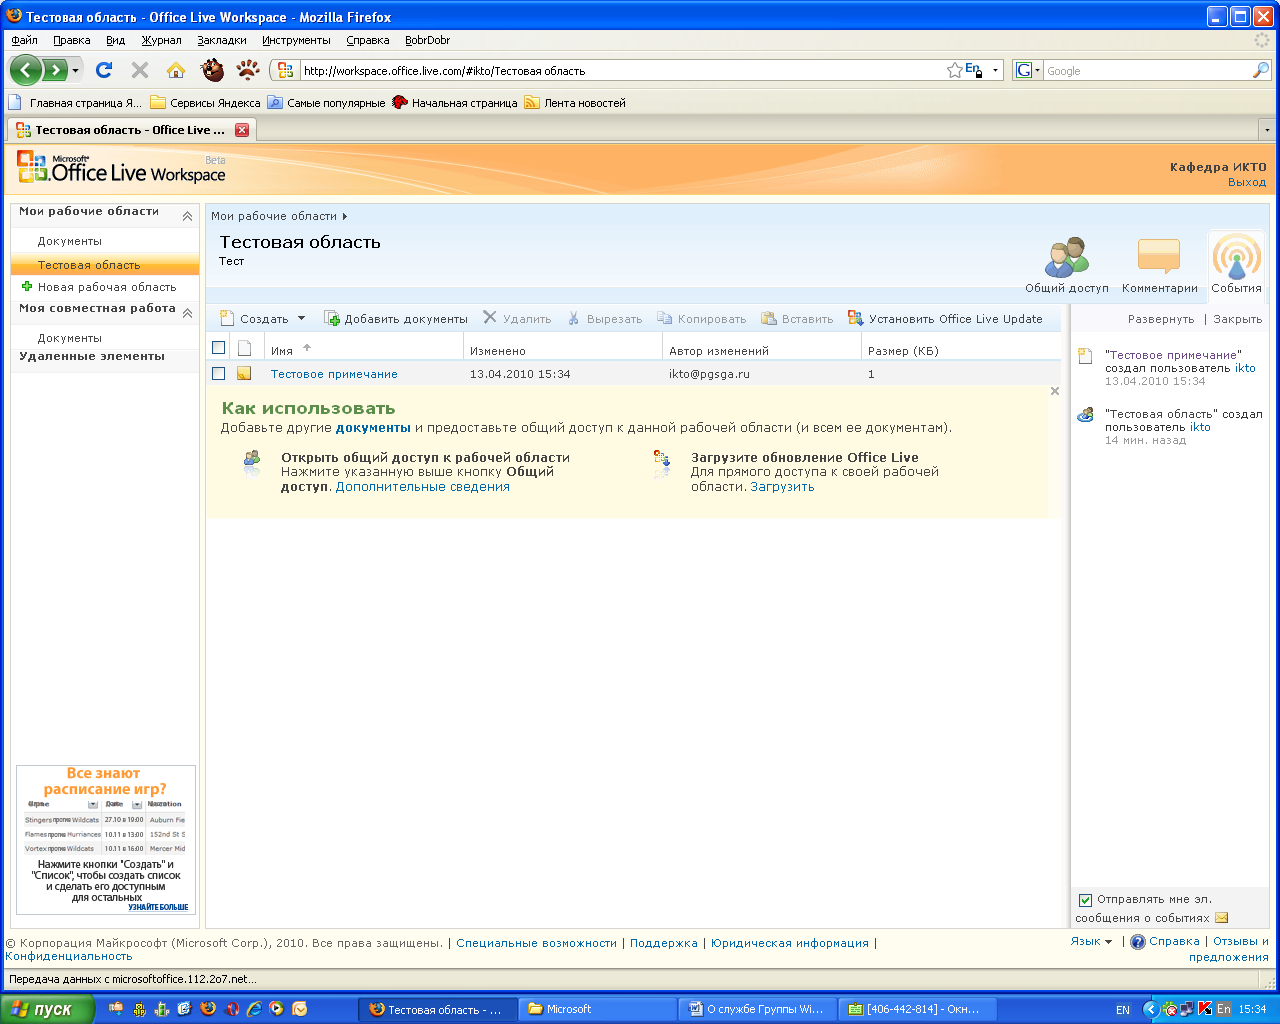This screenshot has width=1280, height=1024.
Task: Click the EN language indicator in taskbar
Action: click(1123, 1010)
